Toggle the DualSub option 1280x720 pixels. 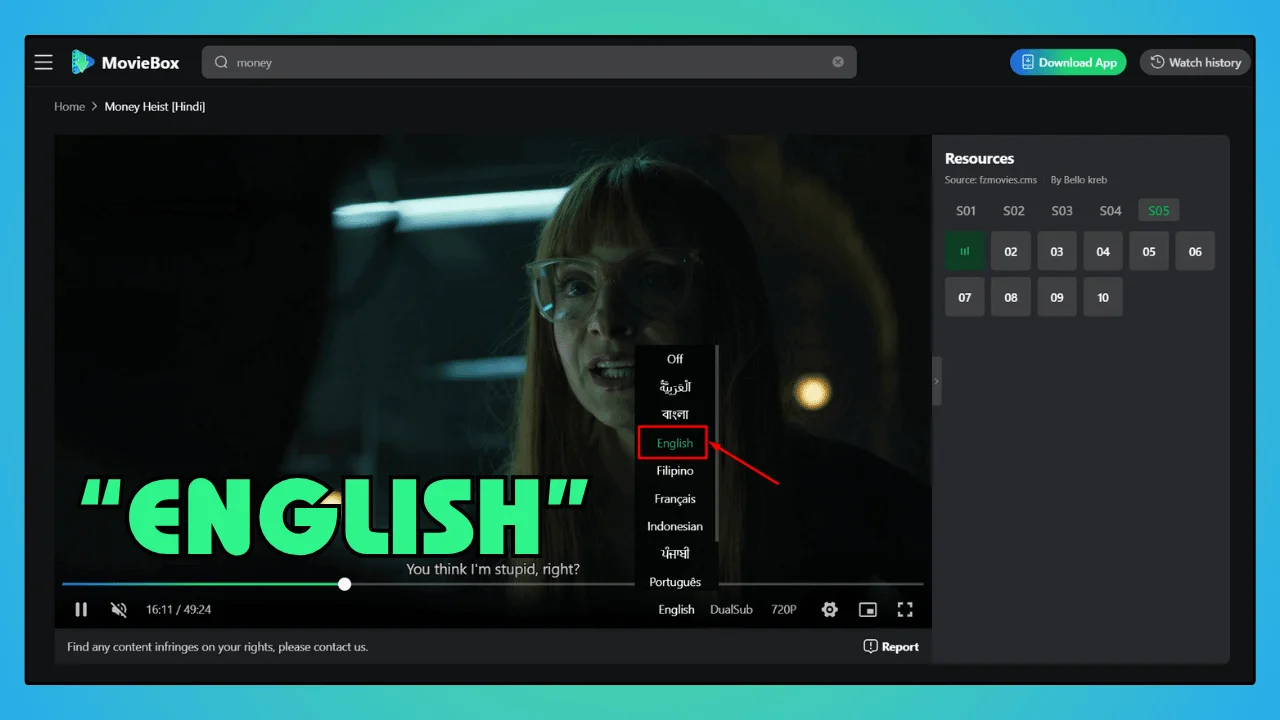coord(731,609)
